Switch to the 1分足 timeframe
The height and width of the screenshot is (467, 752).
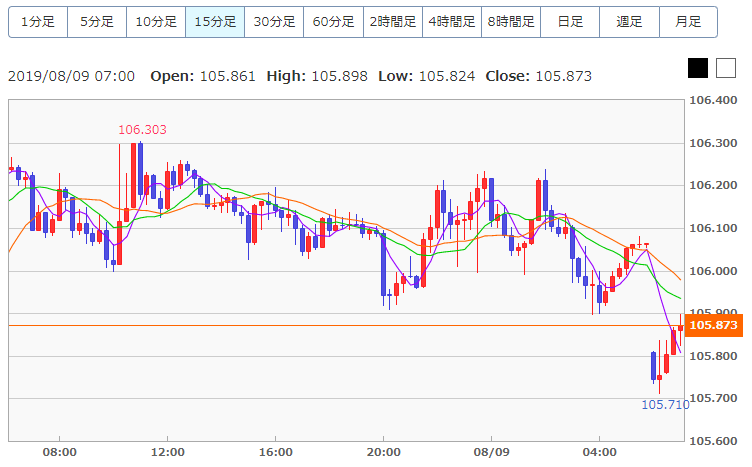[x=38, y=21]
